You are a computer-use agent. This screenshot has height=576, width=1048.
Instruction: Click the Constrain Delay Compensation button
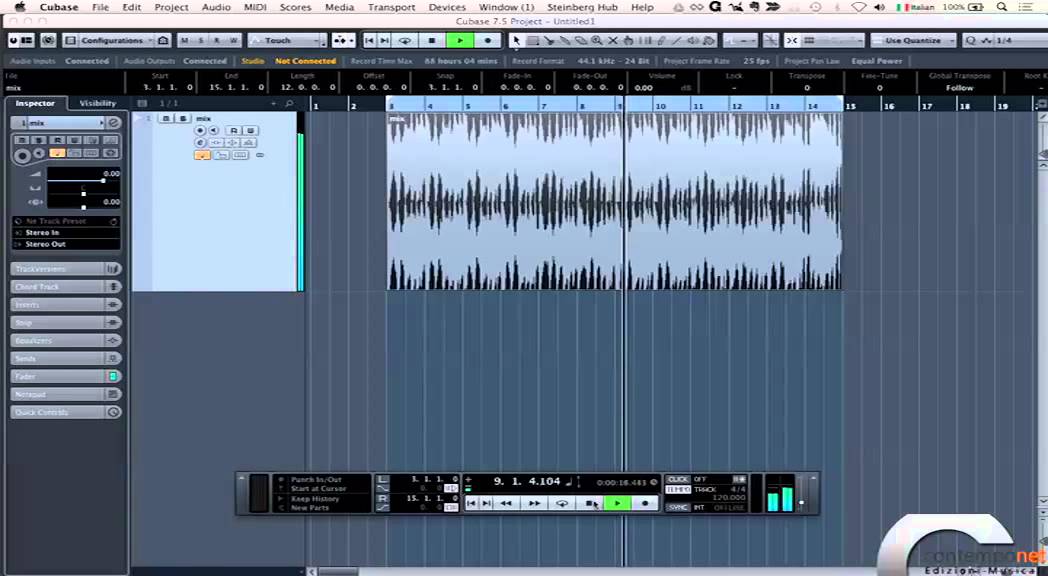[48, 41]
